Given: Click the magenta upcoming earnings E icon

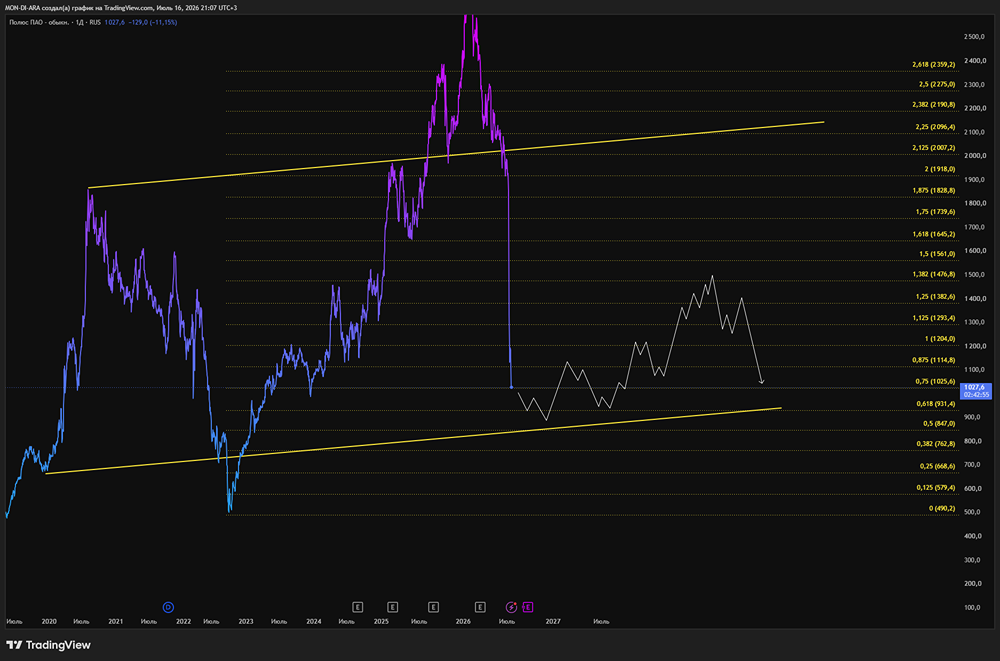Looking at the screenshot, I should coord(528,607).
